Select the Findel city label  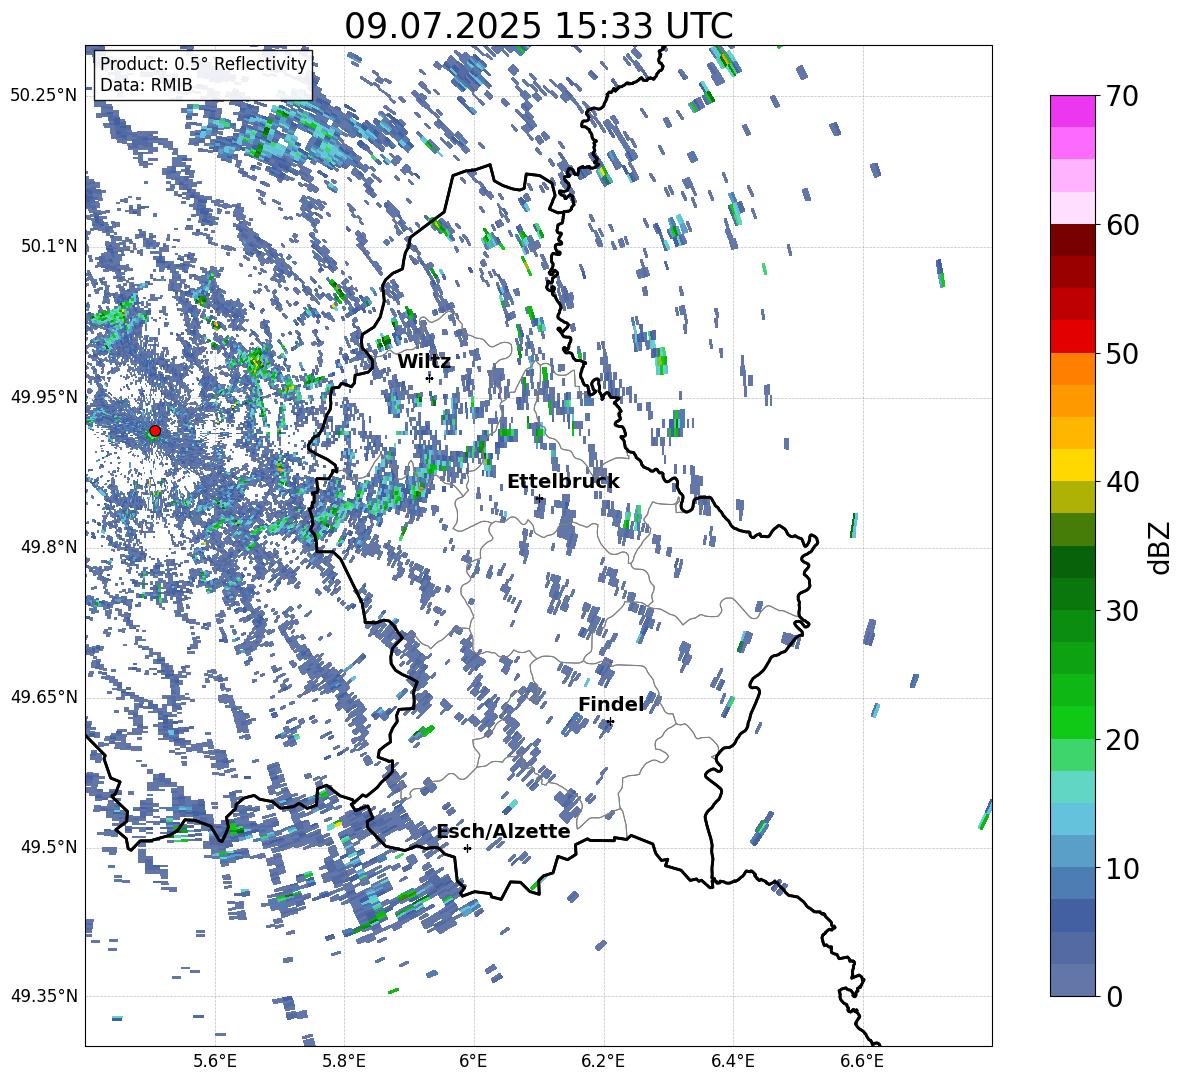(611, 704)
